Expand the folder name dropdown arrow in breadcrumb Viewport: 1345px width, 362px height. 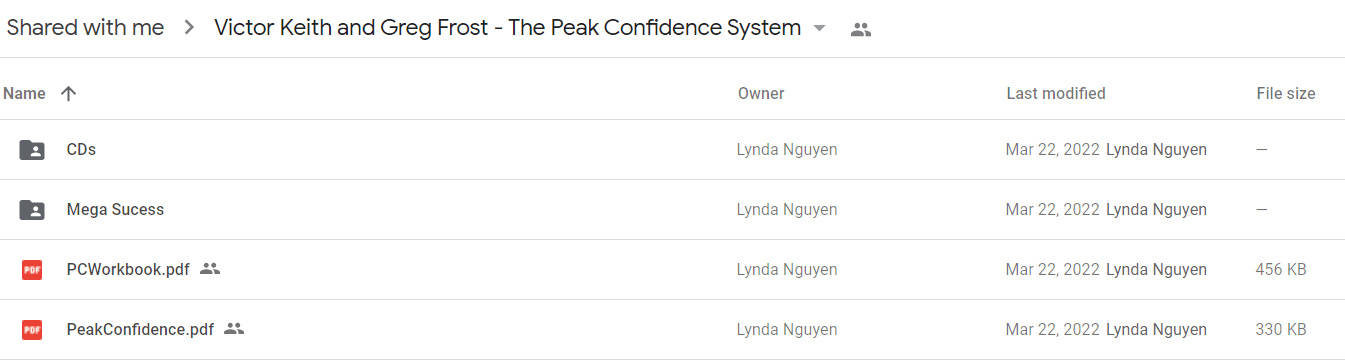(x=820, y=29)
